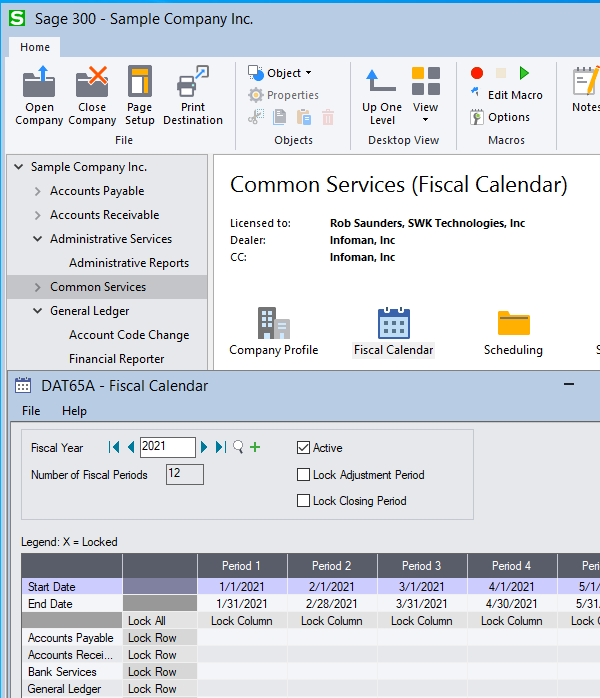Click the Lock All button
This screenshot has height=698, width=600.
tap(160, 621)
